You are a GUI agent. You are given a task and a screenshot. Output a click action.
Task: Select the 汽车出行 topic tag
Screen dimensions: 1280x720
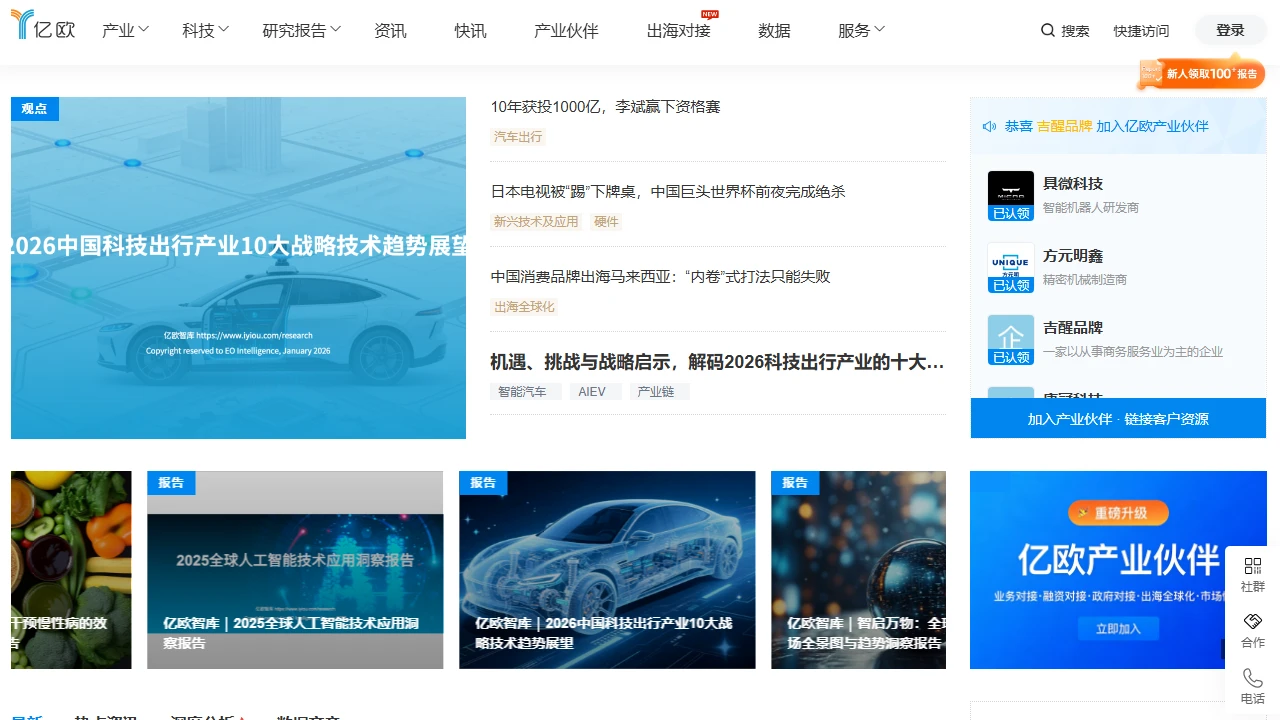point(517,137)
